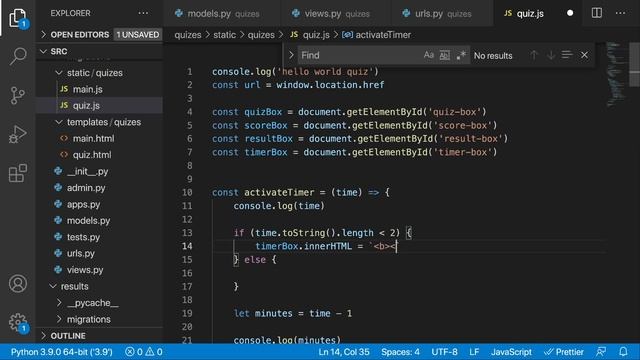The width and height of the screenshot is (640, 360).
Task: Open the Manage gear icon
Action: [x=18, y=322]
